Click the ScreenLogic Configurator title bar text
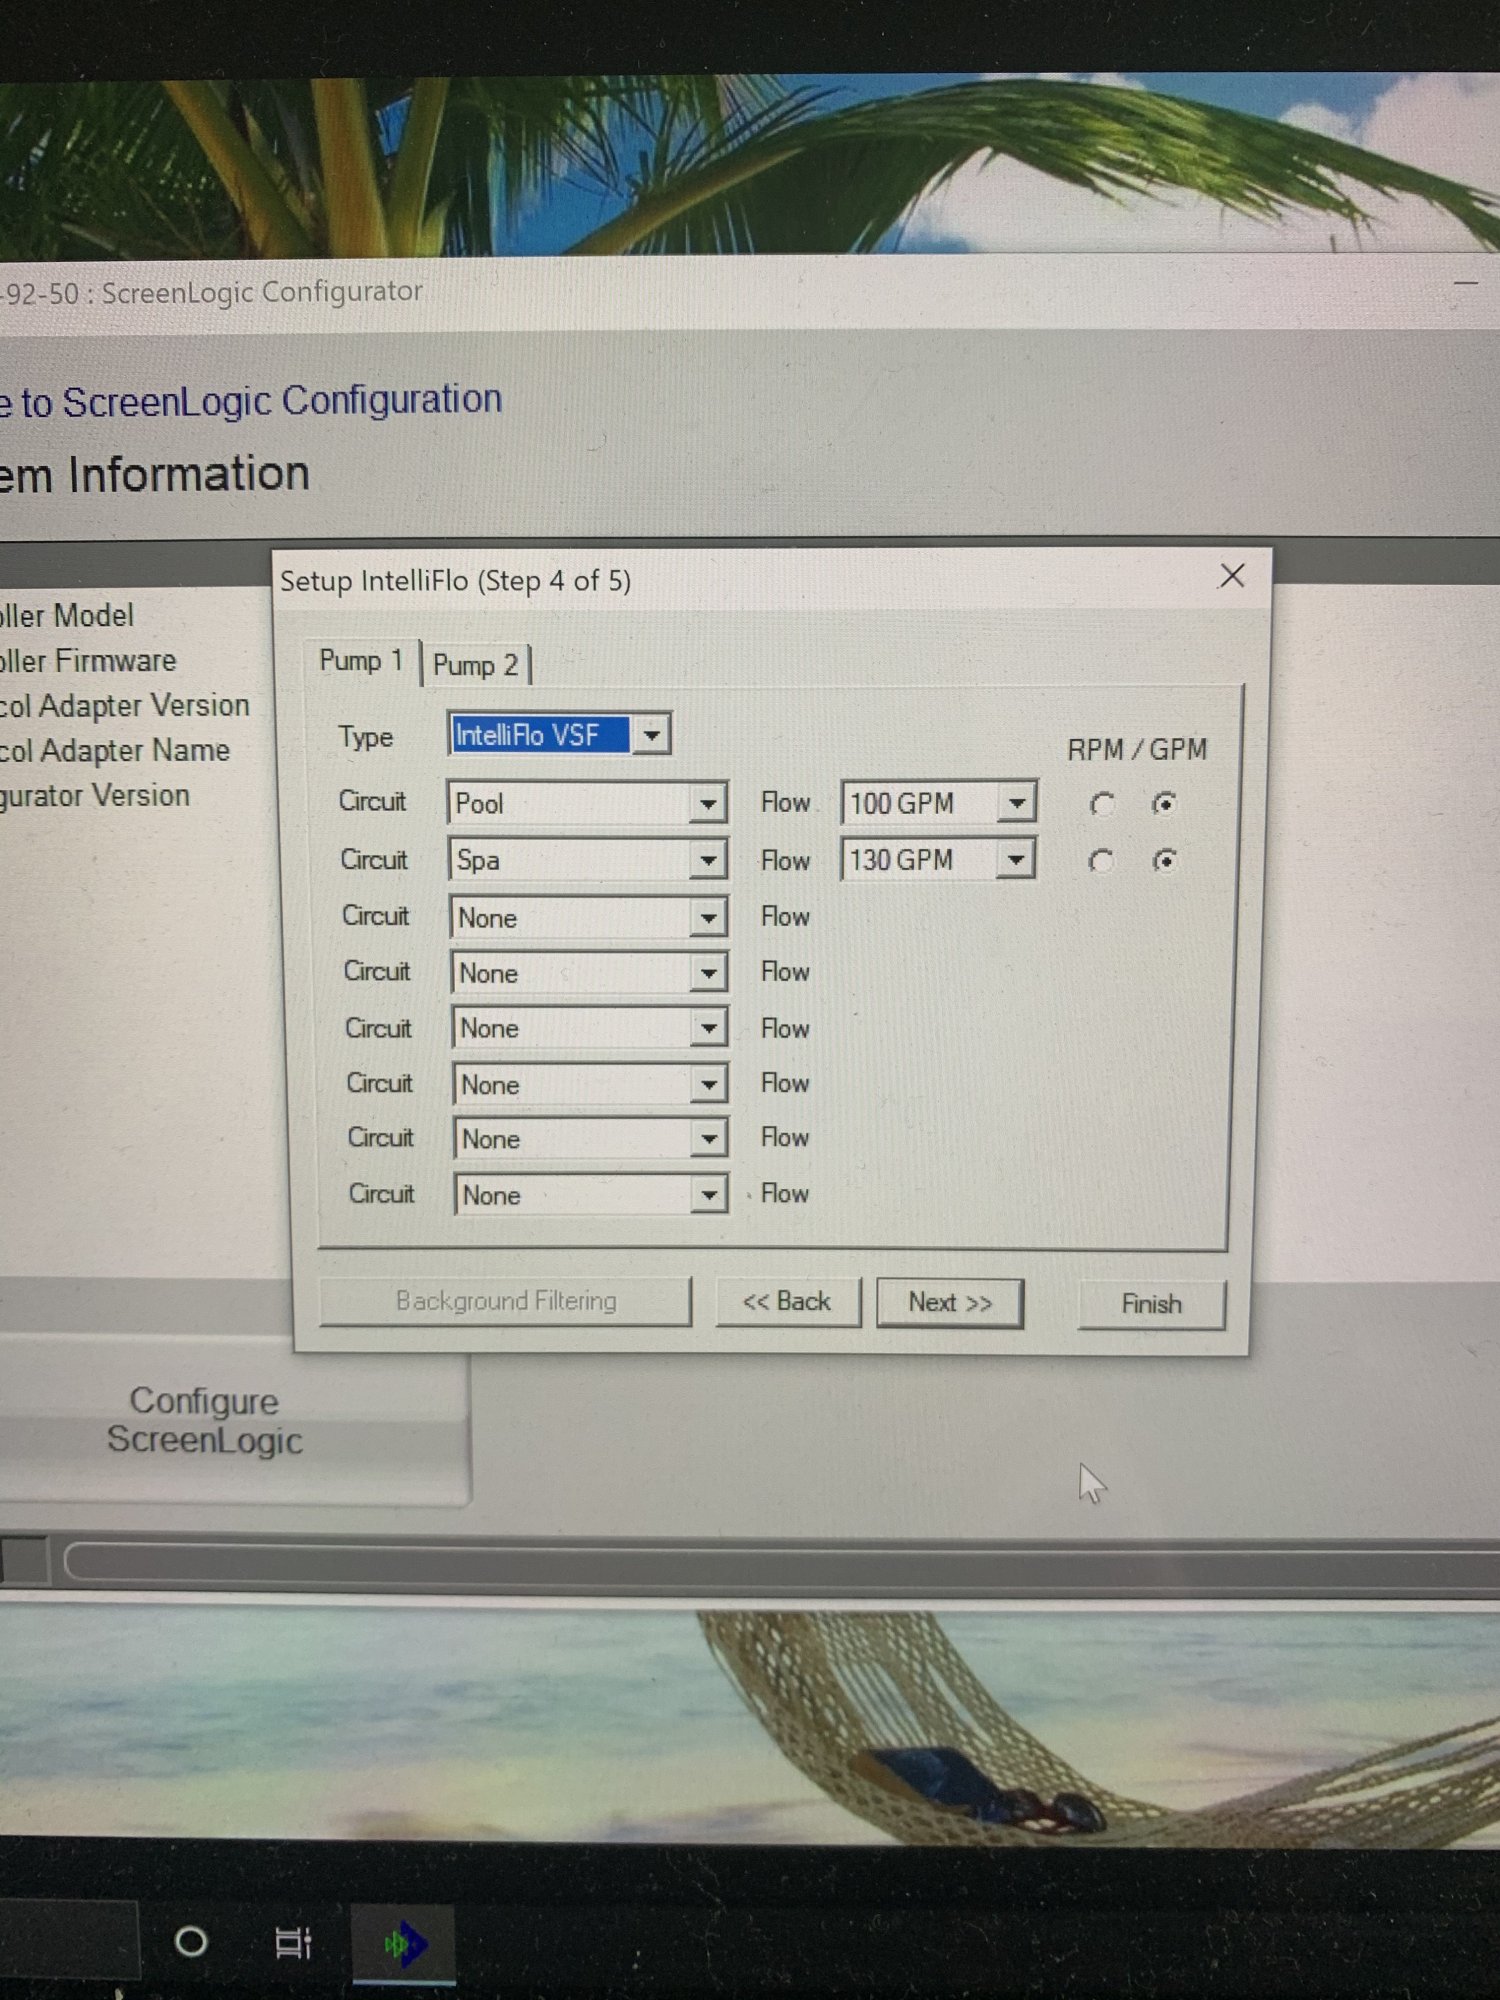The height and width of the screenshot is (2000, 1500). pyautogui.click(x=262, y=292)
